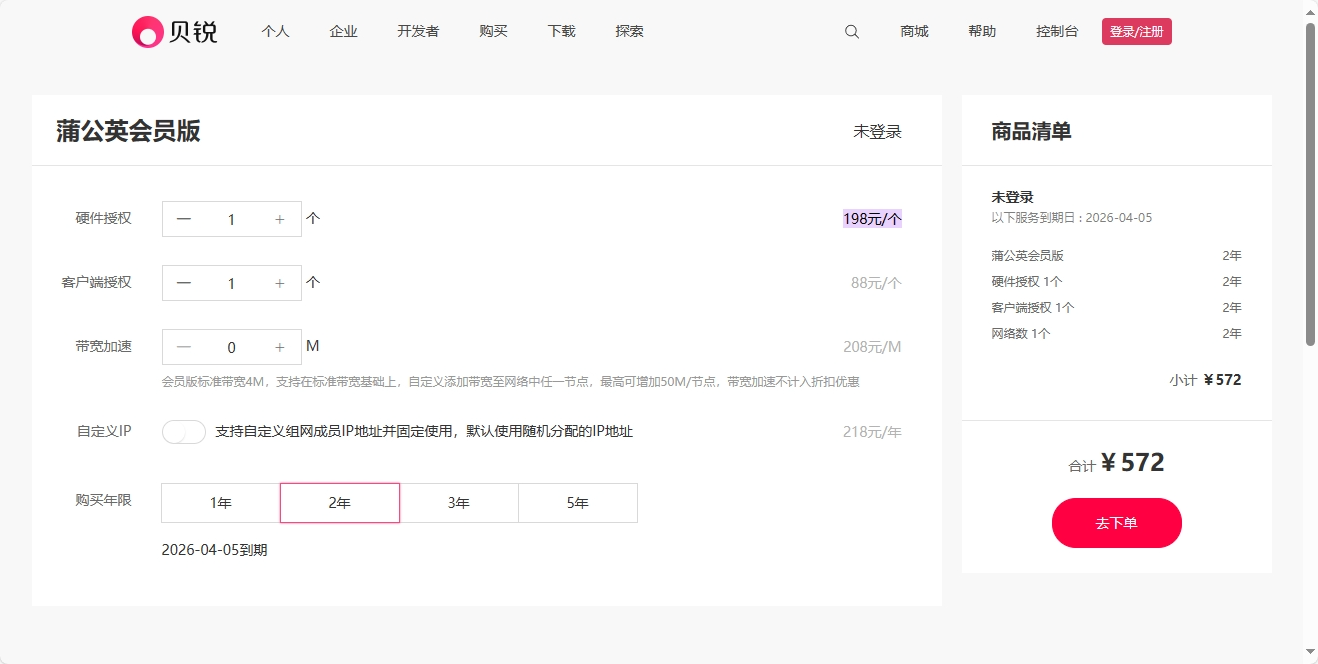The height and width of the screenshot is (664, 1318).
Task: Open the 帮助 link
Action: [982, 32]
